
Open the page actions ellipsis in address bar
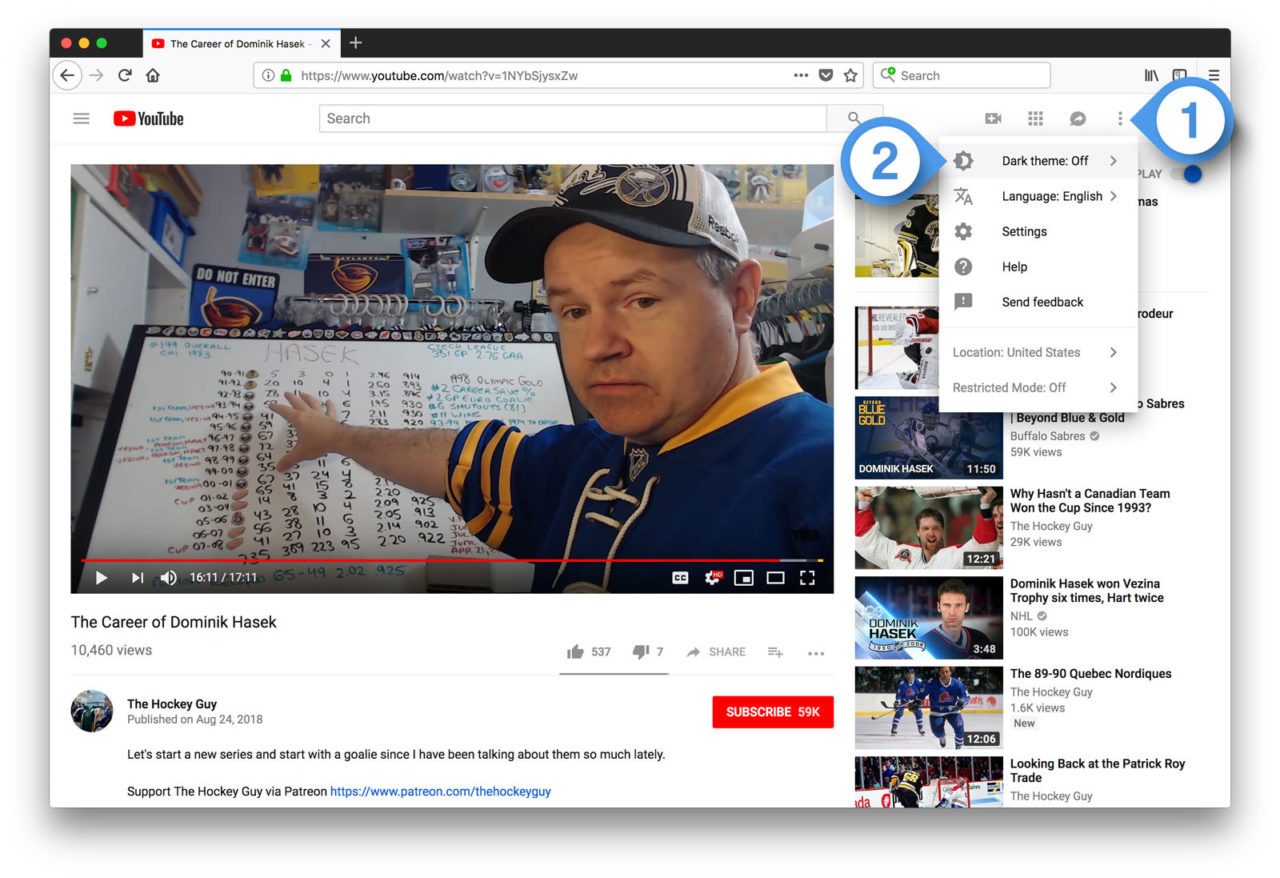click(x=801, y=75)
